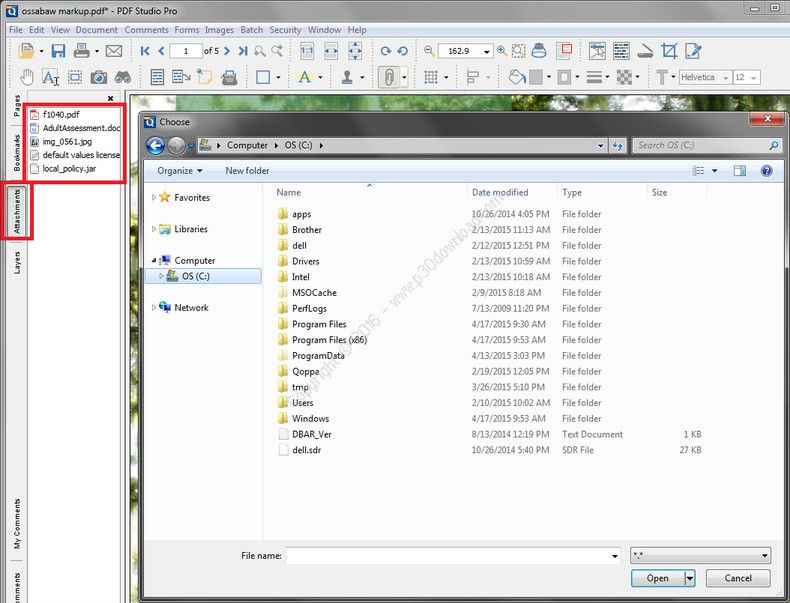This screenshot has width=790, height=603.
Task: Select the Text selection tool
Action: [50, 77]
